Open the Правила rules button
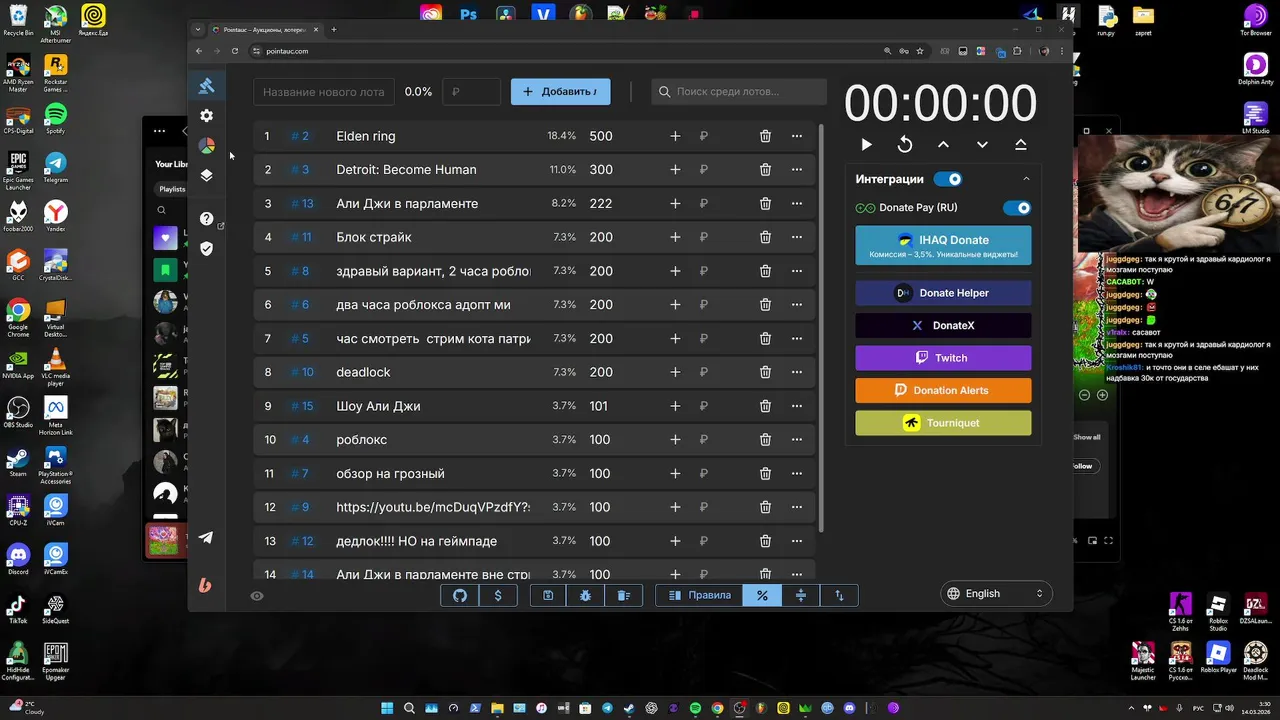 pyautogui.click(x=699, y=595)
